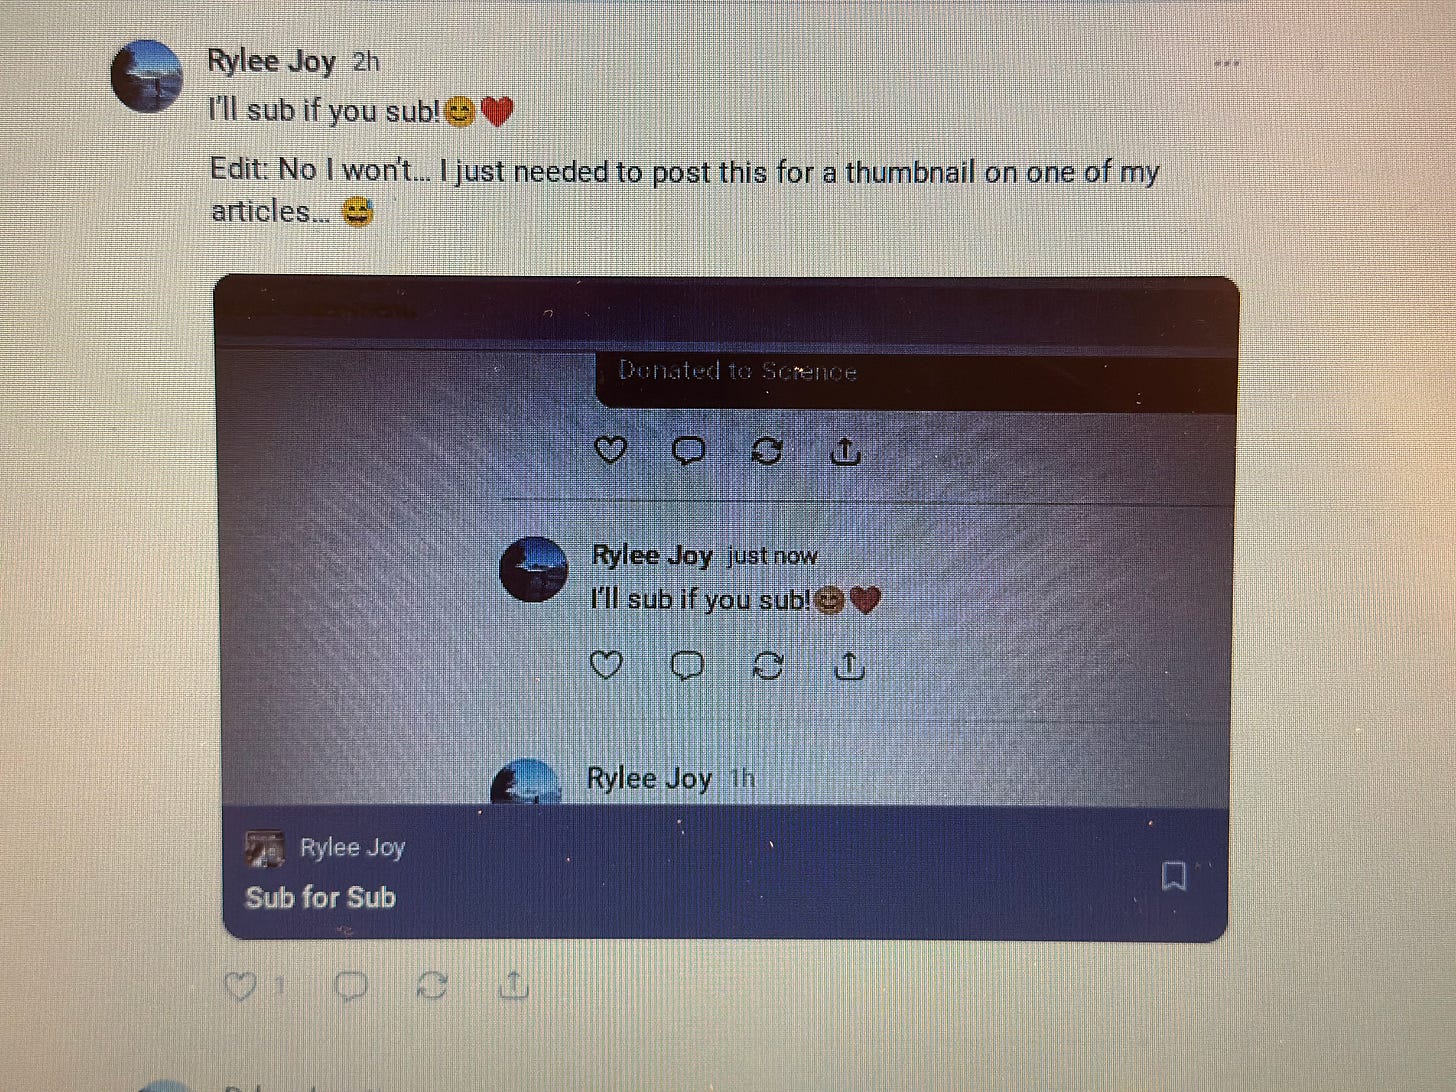Share icon under the just now note
Image resolution: width=1456 pixels, height=1092 pixels.
(849, 665)
